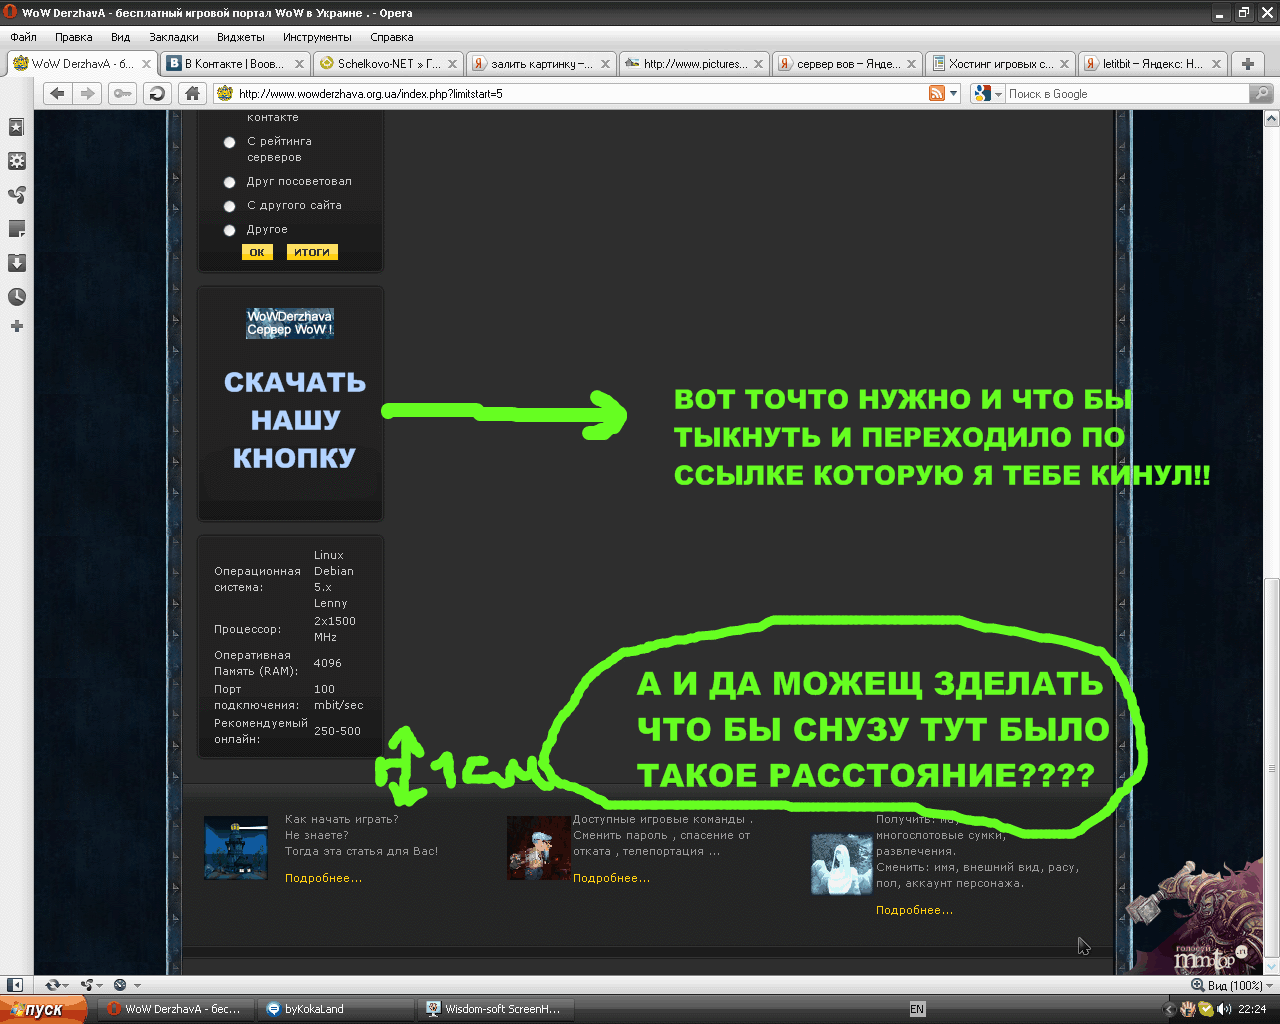Open the Downloads panel in sidebar

click(x=17, y=263)
